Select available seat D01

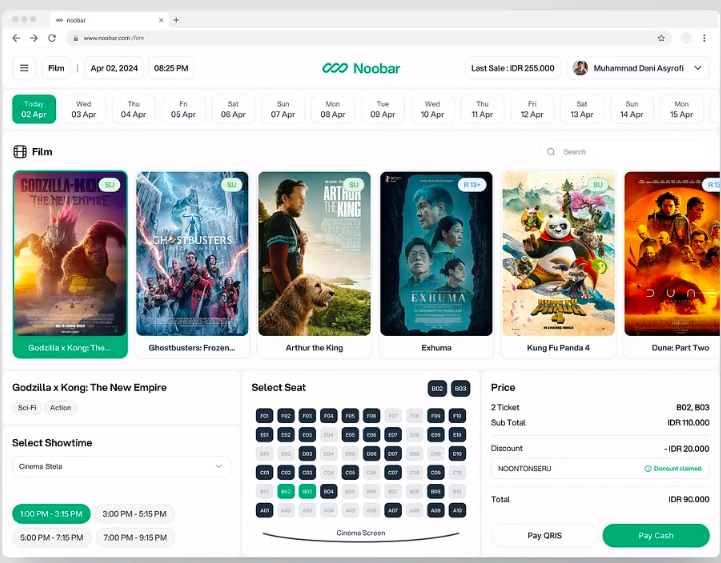(264, 454)
